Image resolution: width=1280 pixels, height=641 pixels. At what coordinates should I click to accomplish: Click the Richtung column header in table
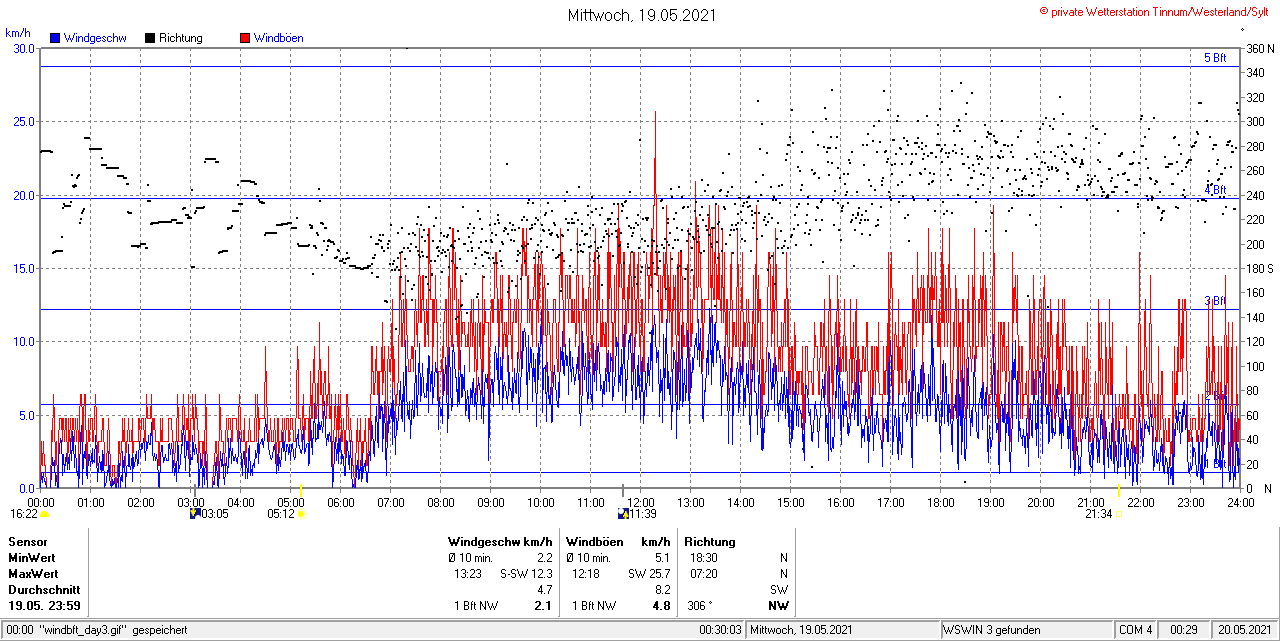click(710, 542)
